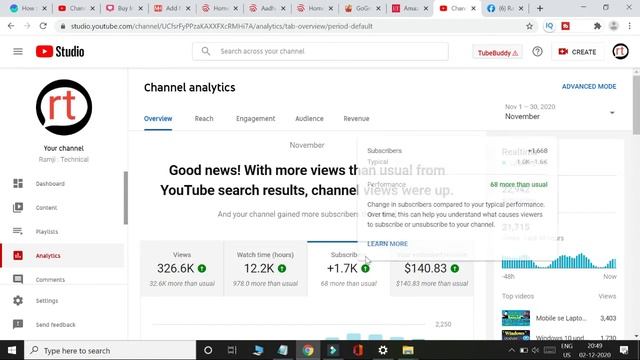Viewport: 640px width, 360px height.
Task: Select the Subscribers +1.7K card
Action: pos(349,268)
